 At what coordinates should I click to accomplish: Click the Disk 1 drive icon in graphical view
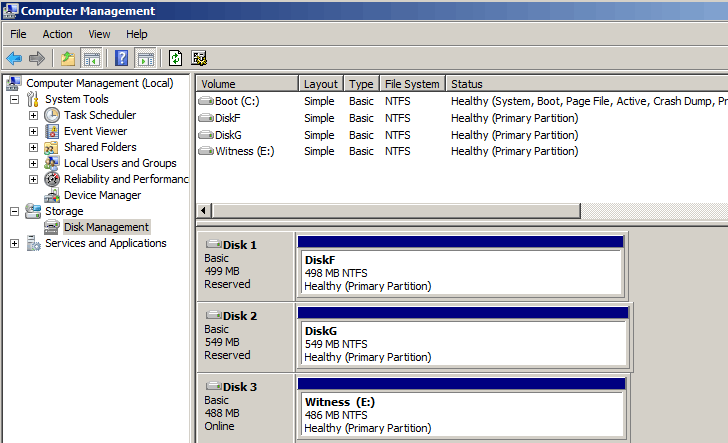214,244
